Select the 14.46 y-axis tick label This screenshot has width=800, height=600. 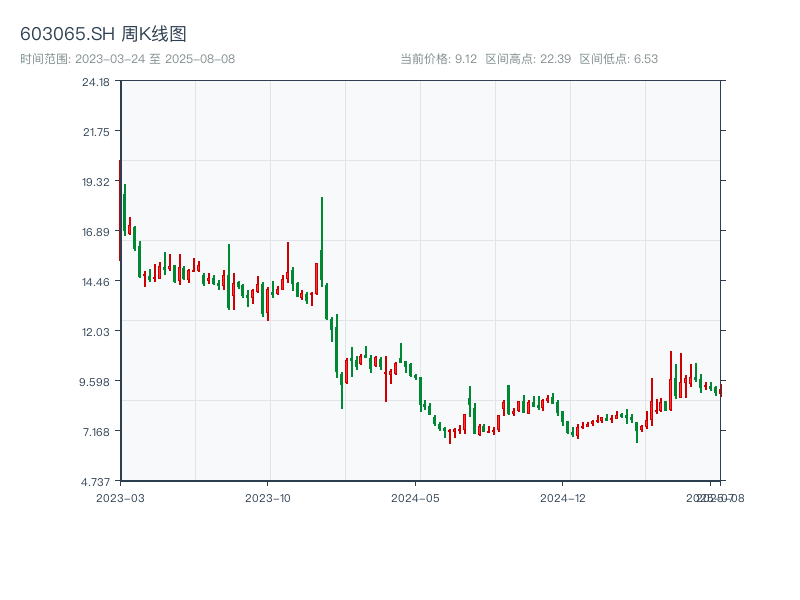click(x=96, y=282)
